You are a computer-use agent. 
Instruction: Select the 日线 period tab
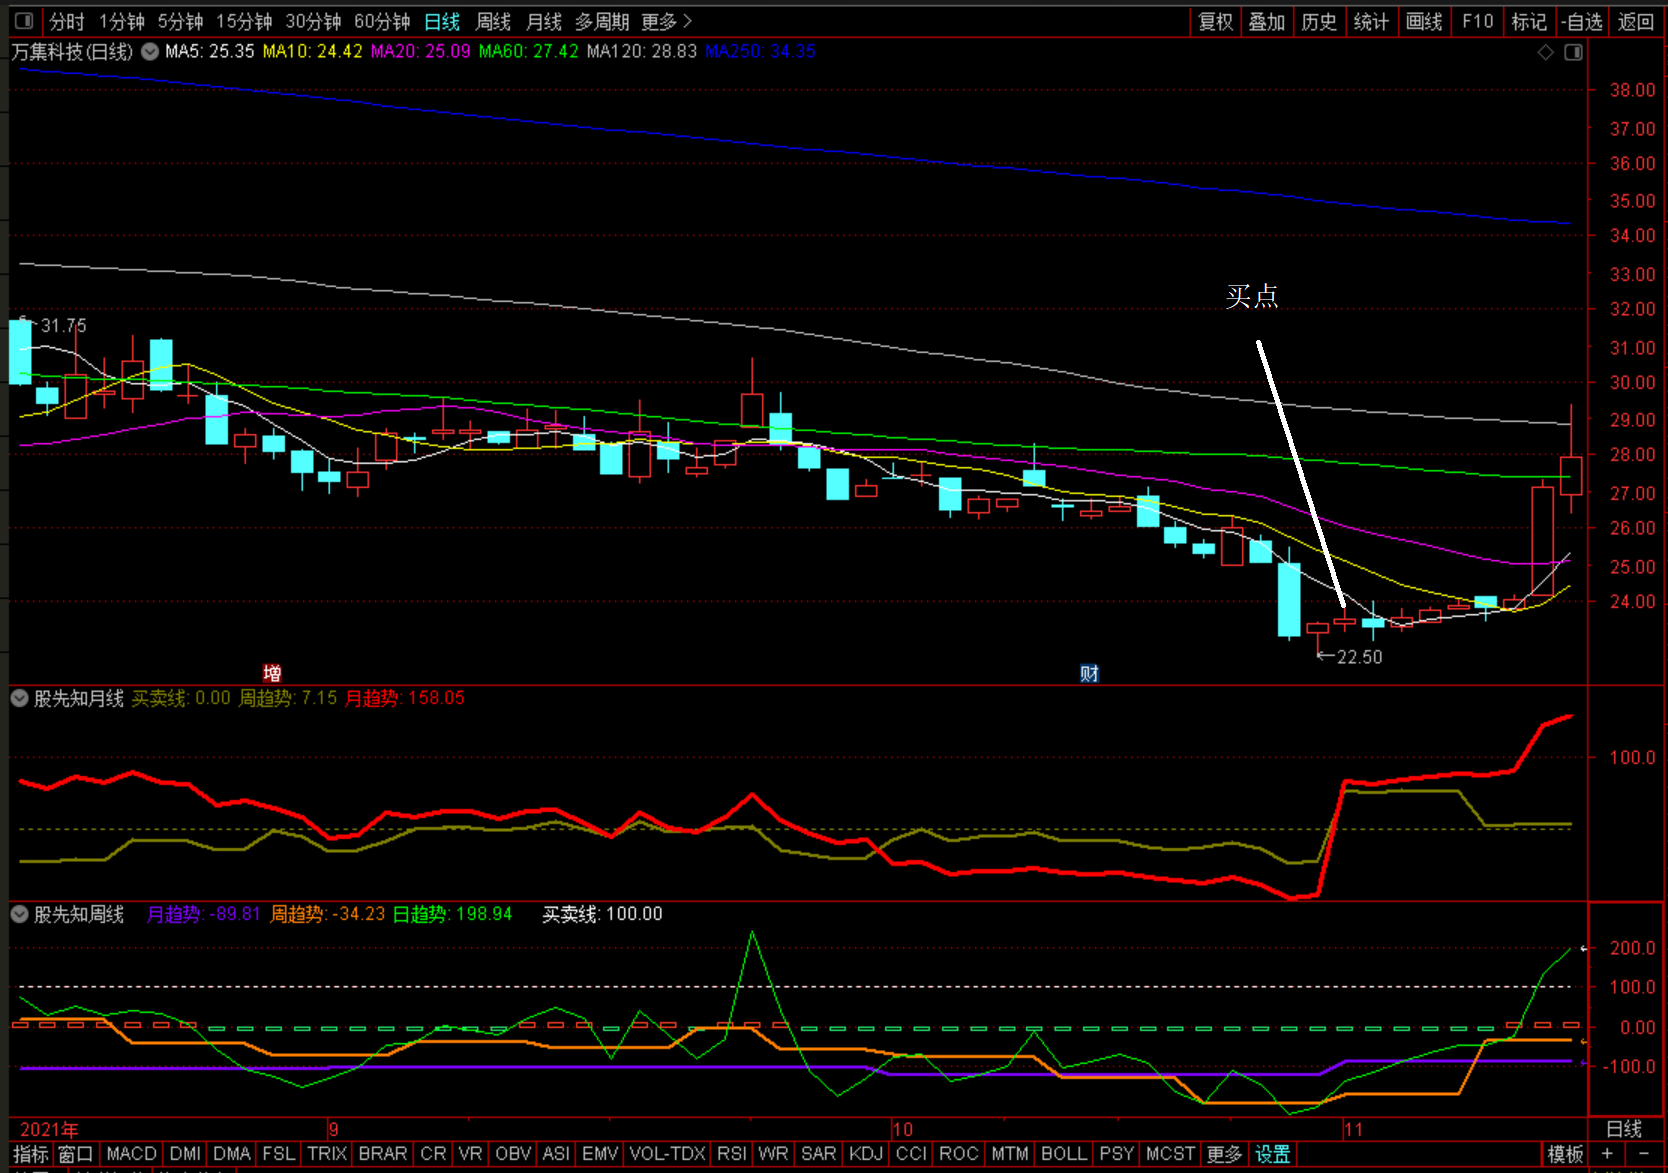[442, 21]
